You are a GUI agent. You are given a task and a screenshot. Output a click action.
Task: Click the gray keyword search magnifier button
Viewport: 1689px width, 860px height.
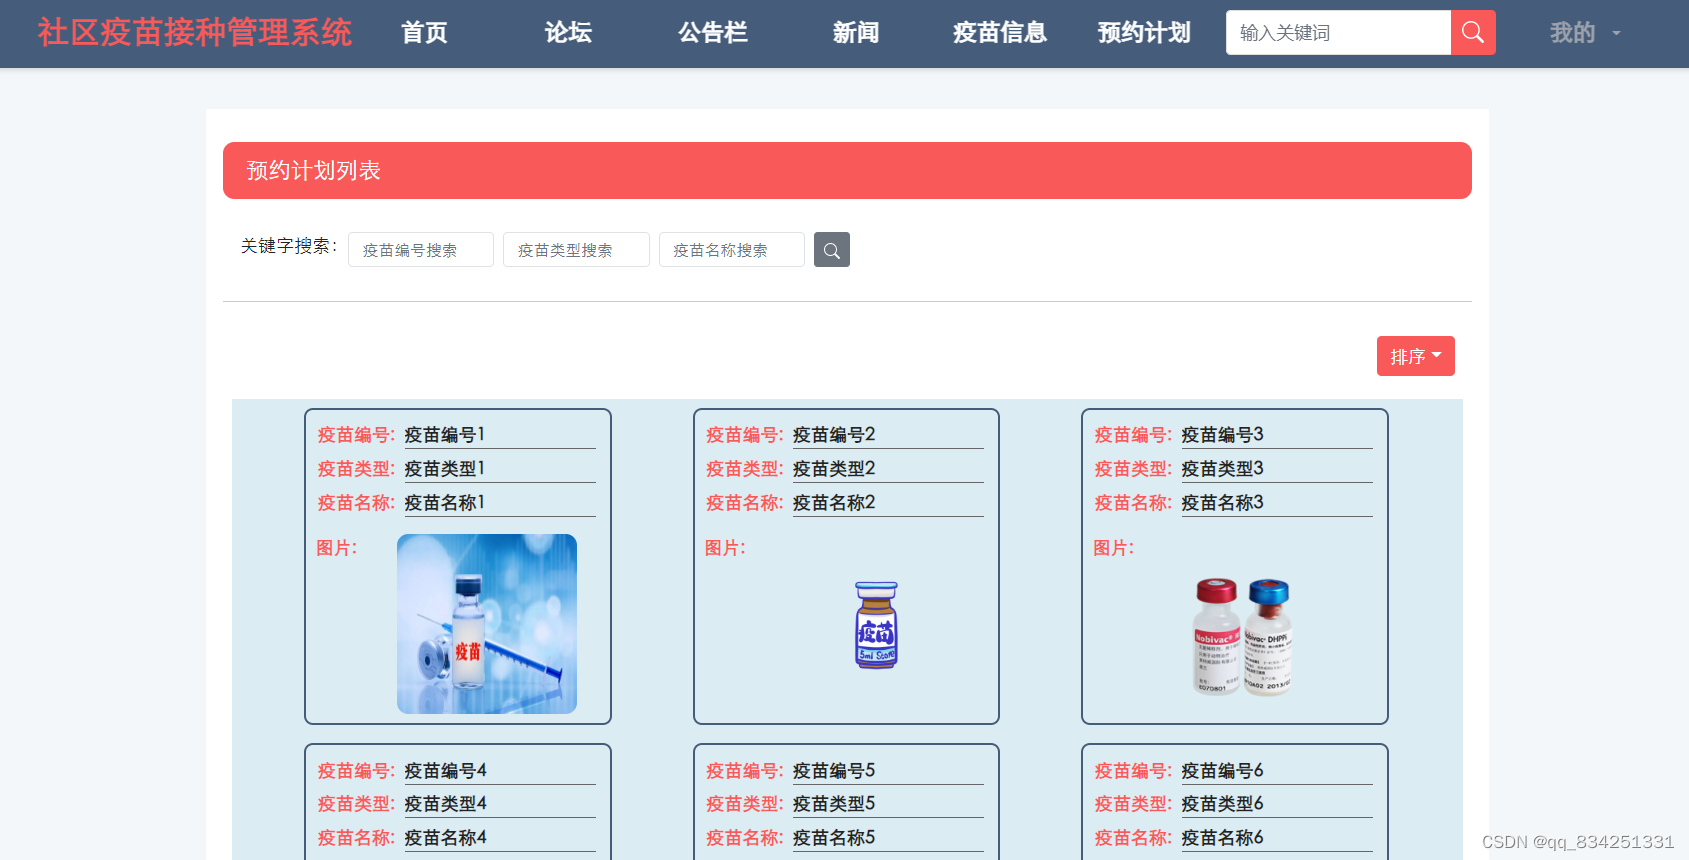pyautogui.click(x=832, y=250)
